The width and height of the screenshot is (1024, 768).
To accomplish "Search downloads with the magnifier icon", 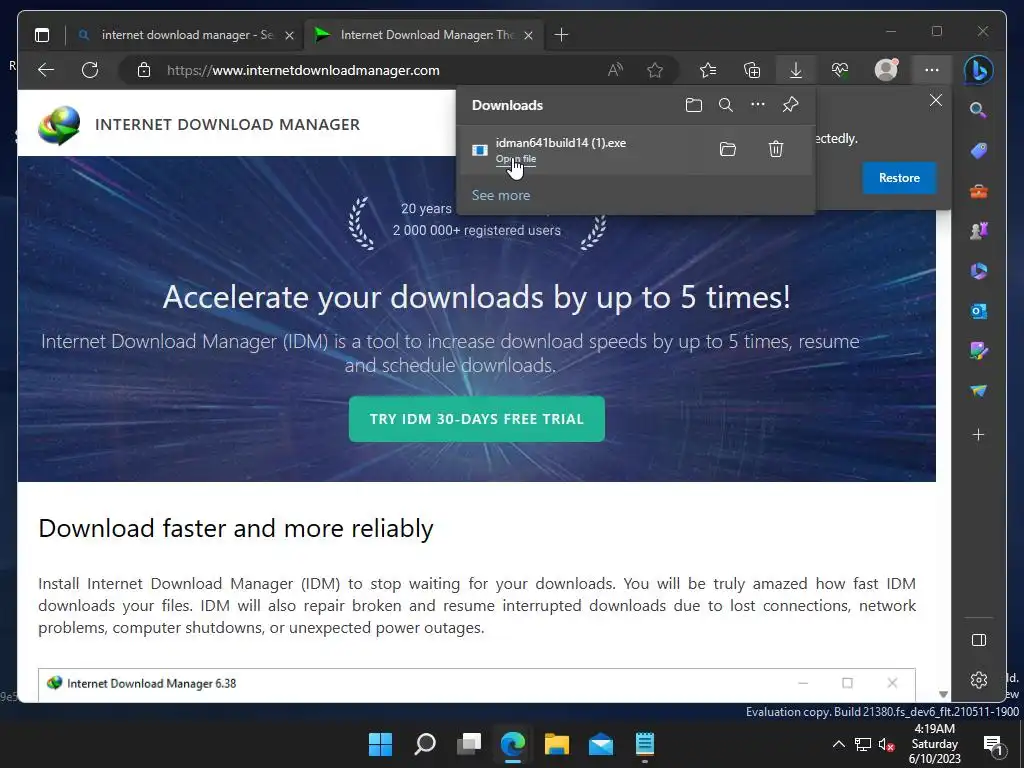I will 726,105.
